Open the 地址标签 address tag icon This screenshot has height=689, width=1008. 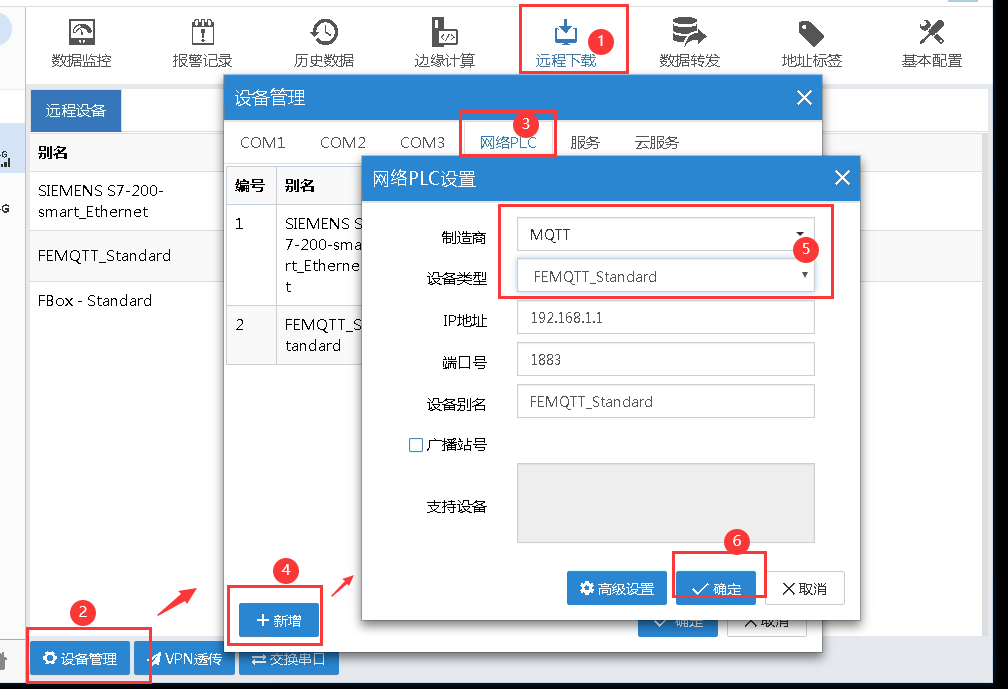[811, 43]
